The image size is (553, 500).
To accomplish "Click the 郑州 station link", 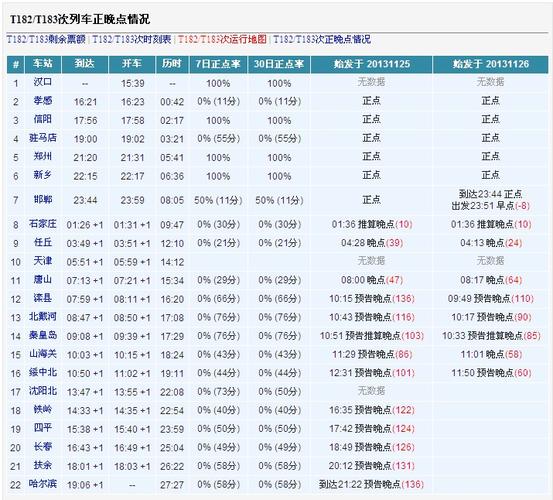I will 43,156.
